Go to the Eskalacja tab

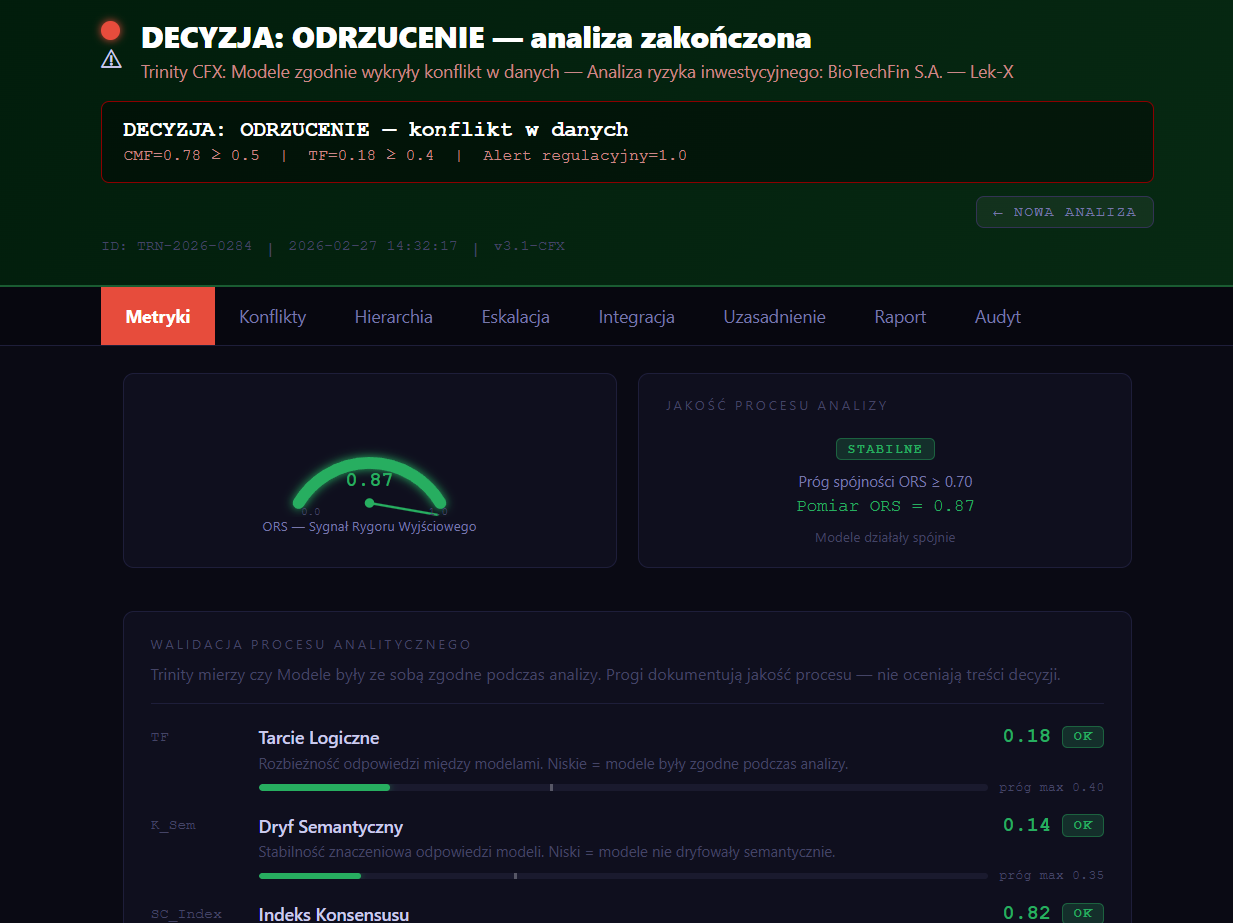515,317
